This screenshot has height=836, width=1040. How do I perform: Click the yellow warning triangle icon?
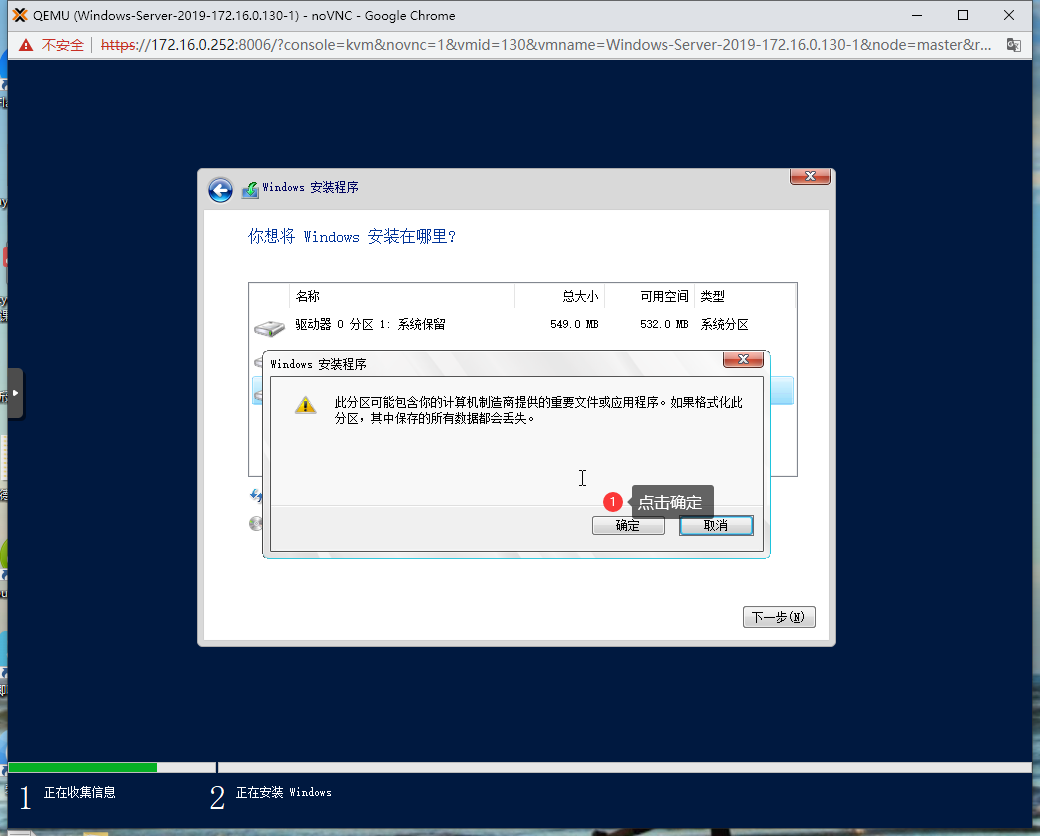[305, 405]
